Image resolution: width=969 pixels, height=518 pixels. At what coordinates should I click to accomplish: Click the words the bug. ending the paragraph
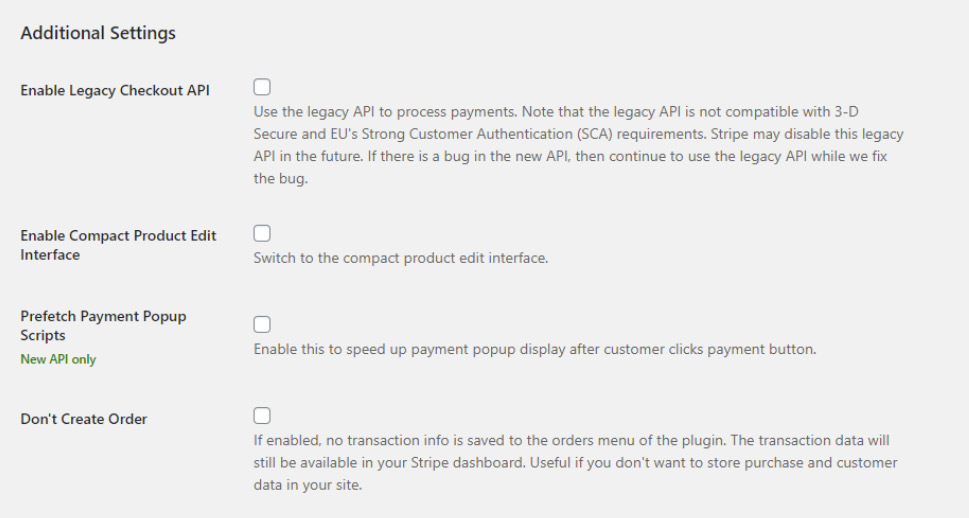click(281, 179)
